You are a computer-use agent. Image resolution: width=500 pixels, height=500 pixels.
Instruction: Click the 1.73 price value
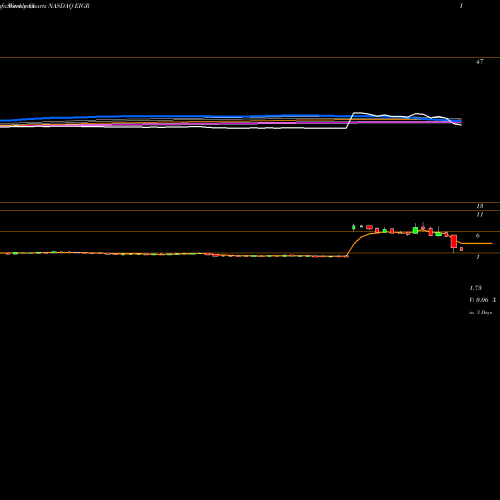point(475,288)
